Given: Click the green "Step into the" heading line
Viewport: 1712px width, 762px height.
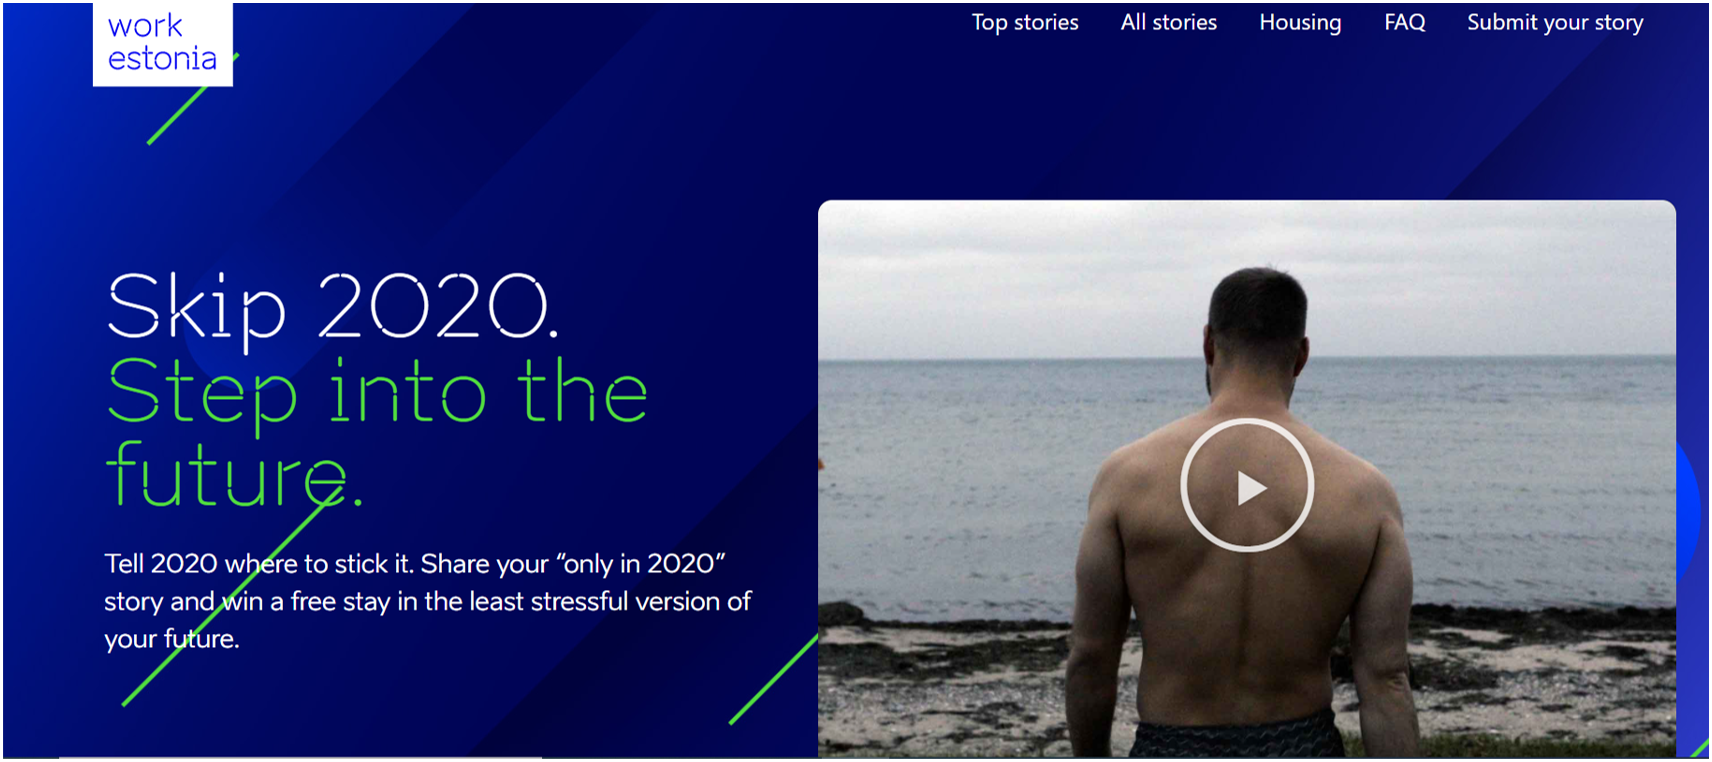Looking at the screenshot, I should (377, 394).
